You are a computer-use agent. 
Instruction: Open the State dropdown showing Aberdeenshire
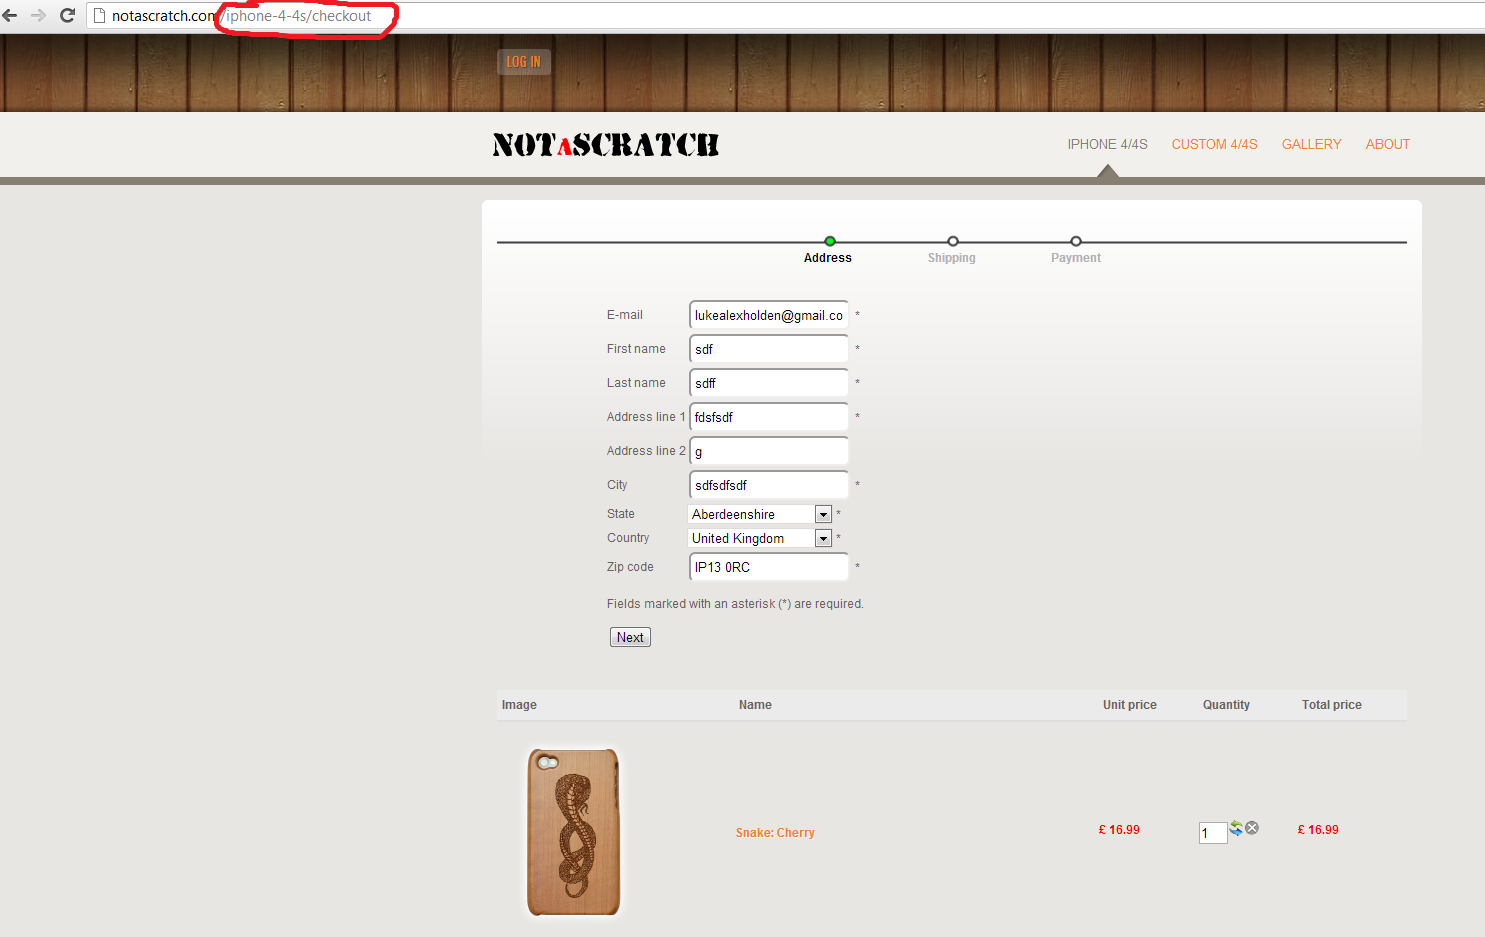click(760, 514)
